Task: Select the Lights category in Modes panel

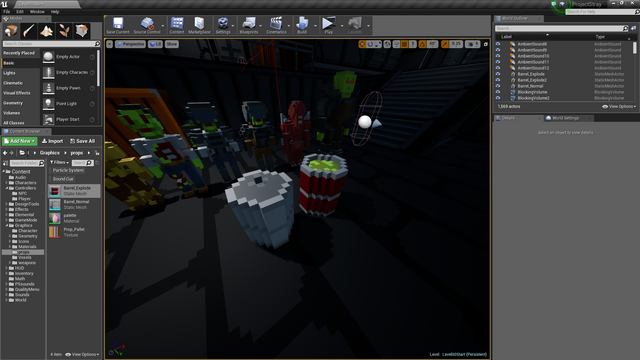Action: click(x=9, y=73)
